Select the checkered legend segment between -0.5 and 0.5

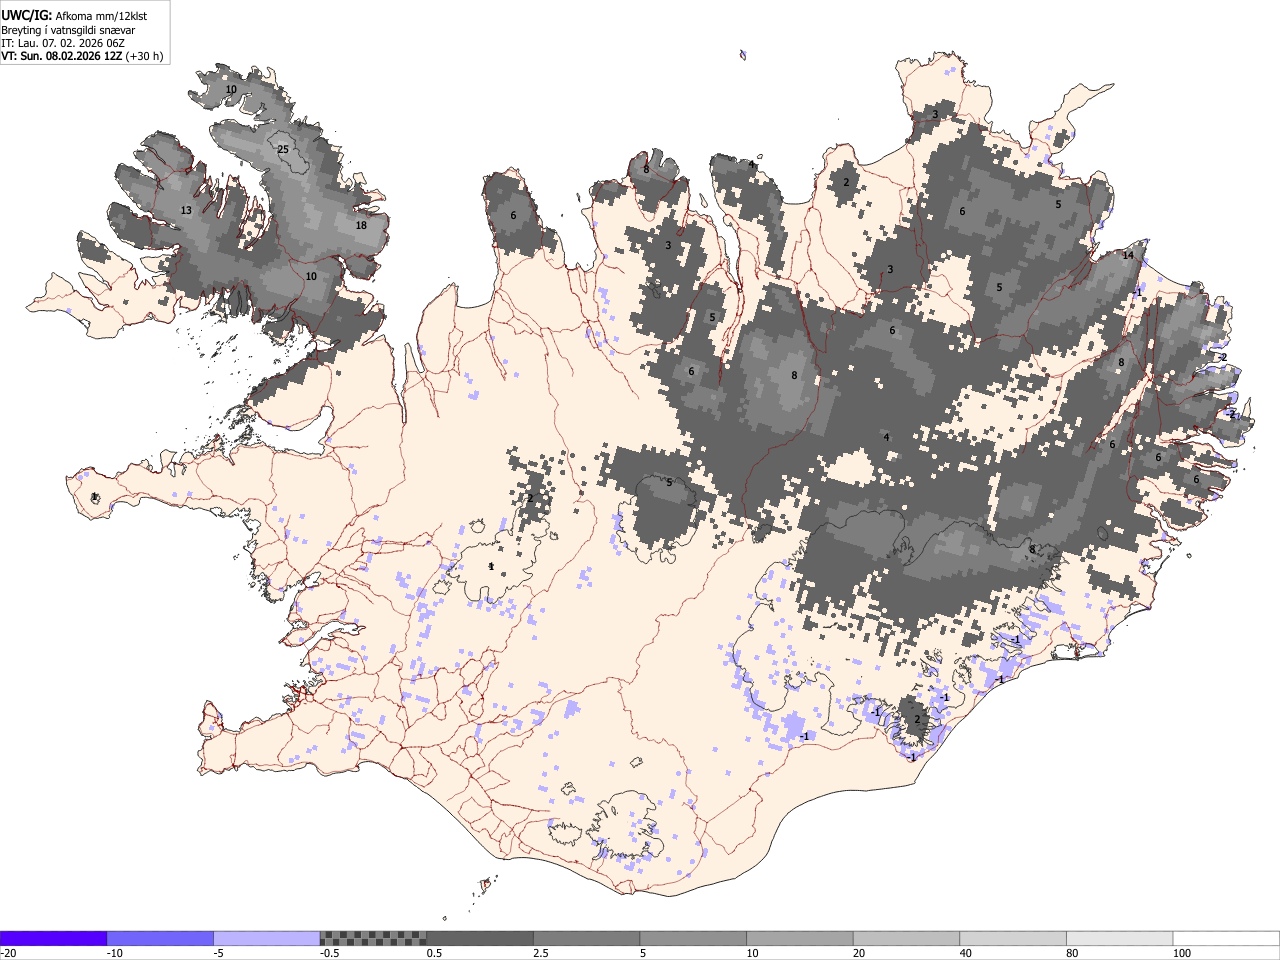pos(373,938)
